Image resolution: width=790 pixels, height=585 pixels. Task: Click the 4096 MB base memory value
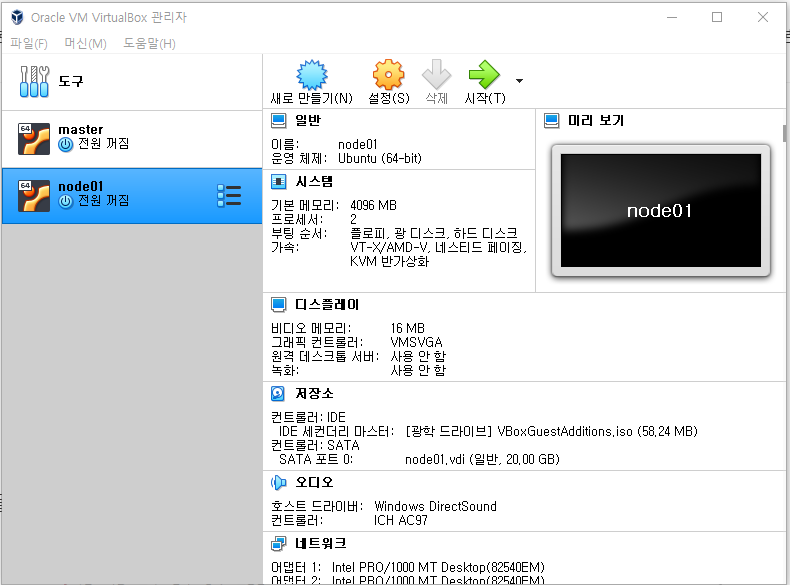pos(373,206)
